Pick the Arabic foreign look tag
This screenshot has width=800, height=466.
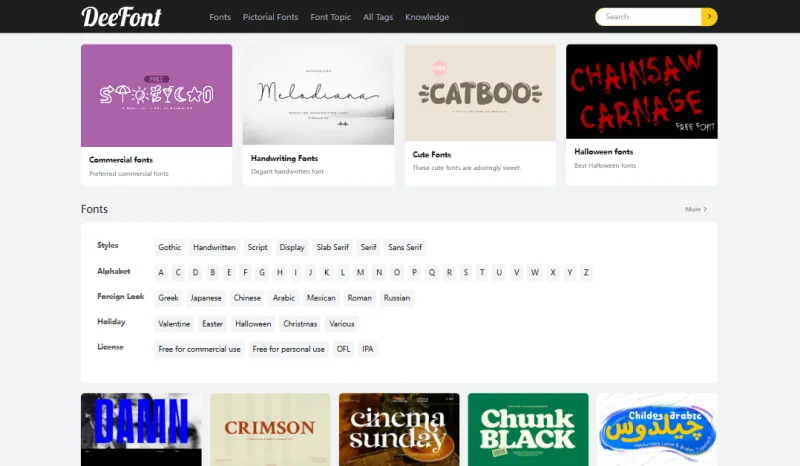(x=284, y=298)
